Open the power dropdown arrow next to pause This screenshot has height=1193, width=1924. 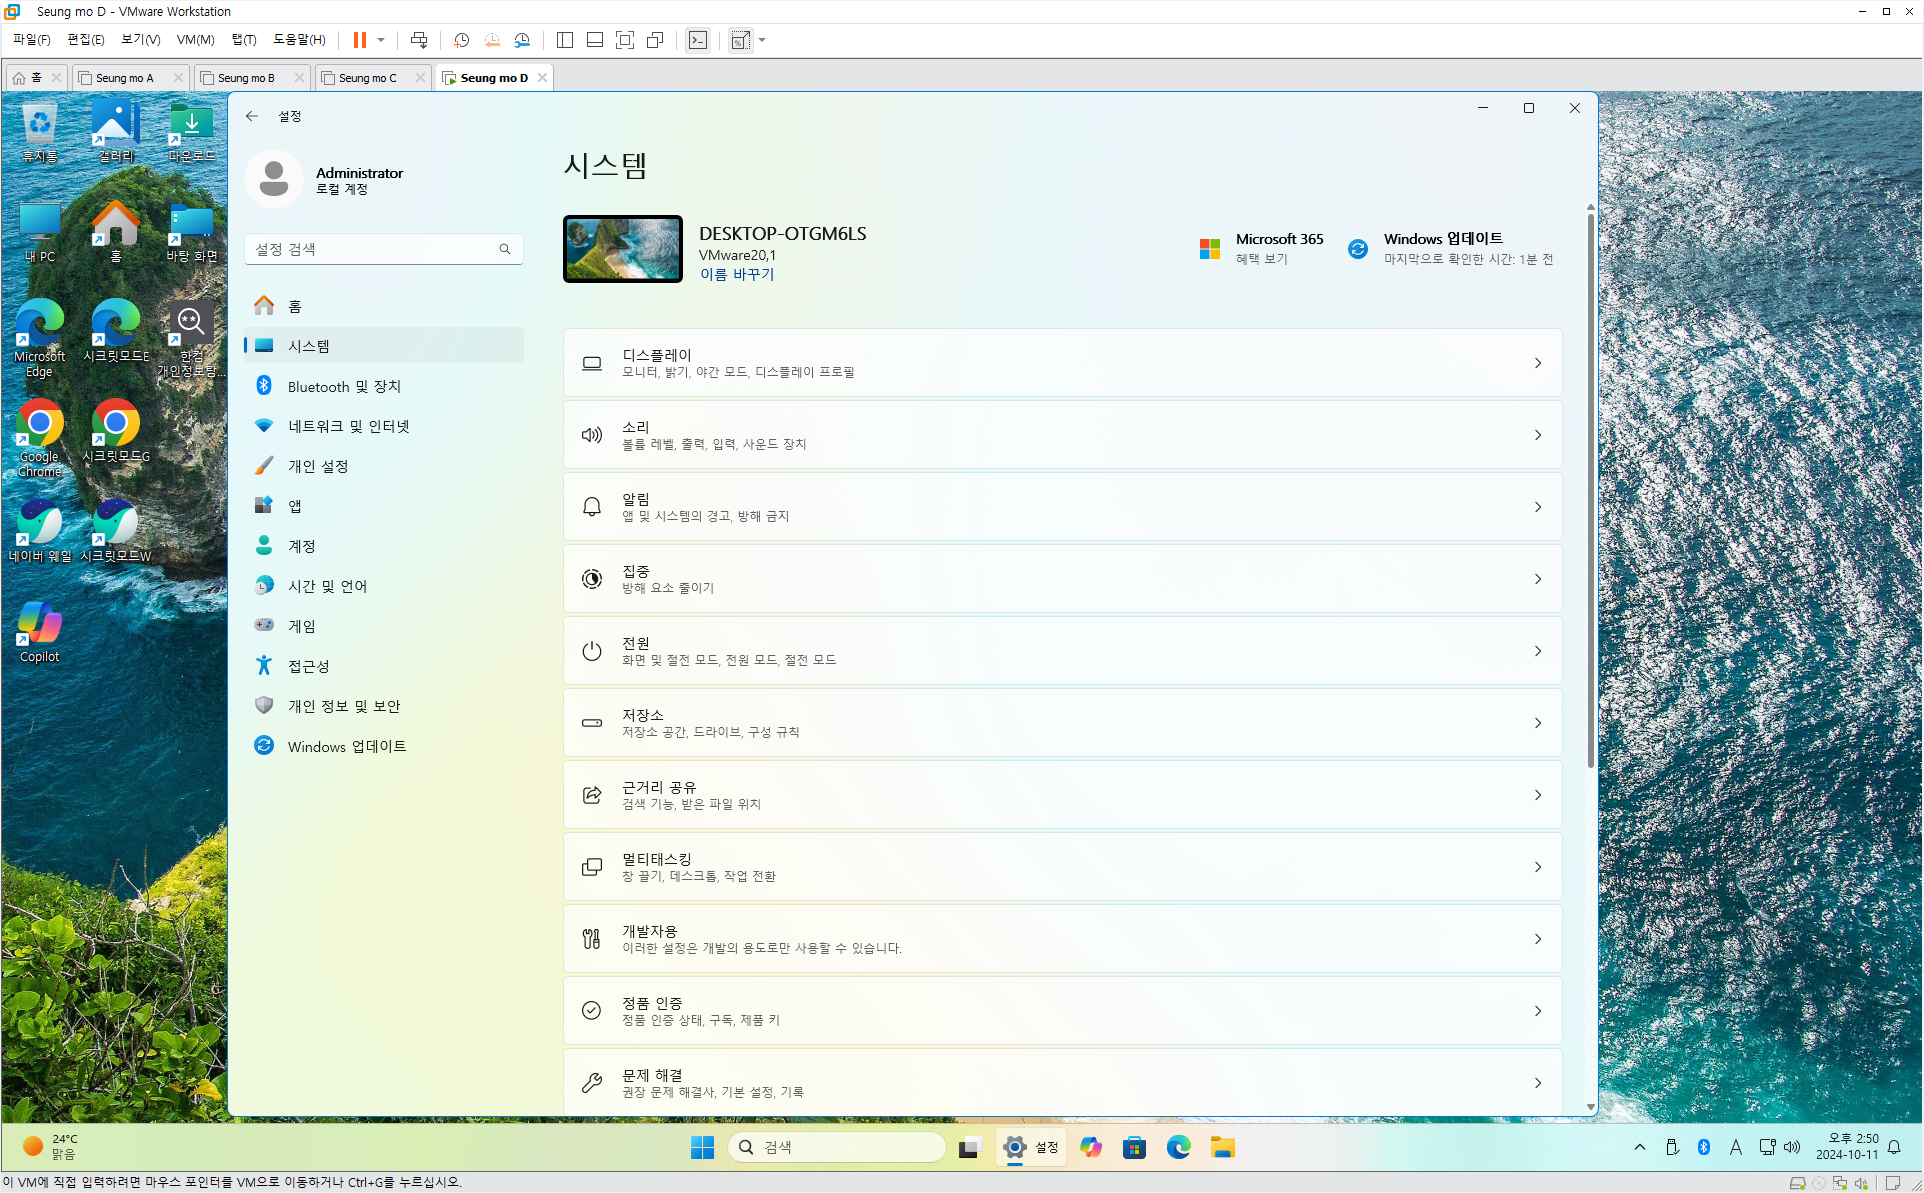point(381,40)
